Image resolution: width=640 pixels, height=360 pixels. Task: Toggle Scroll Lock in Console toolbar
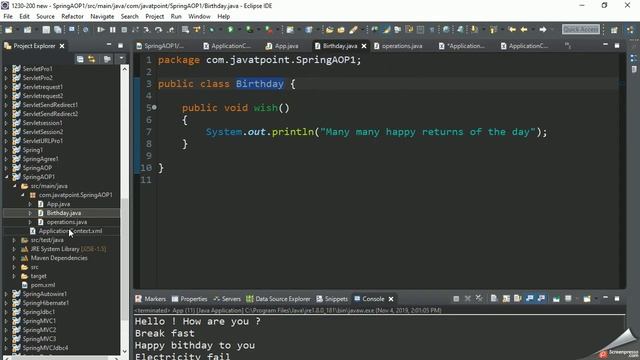tap(506, 299)
